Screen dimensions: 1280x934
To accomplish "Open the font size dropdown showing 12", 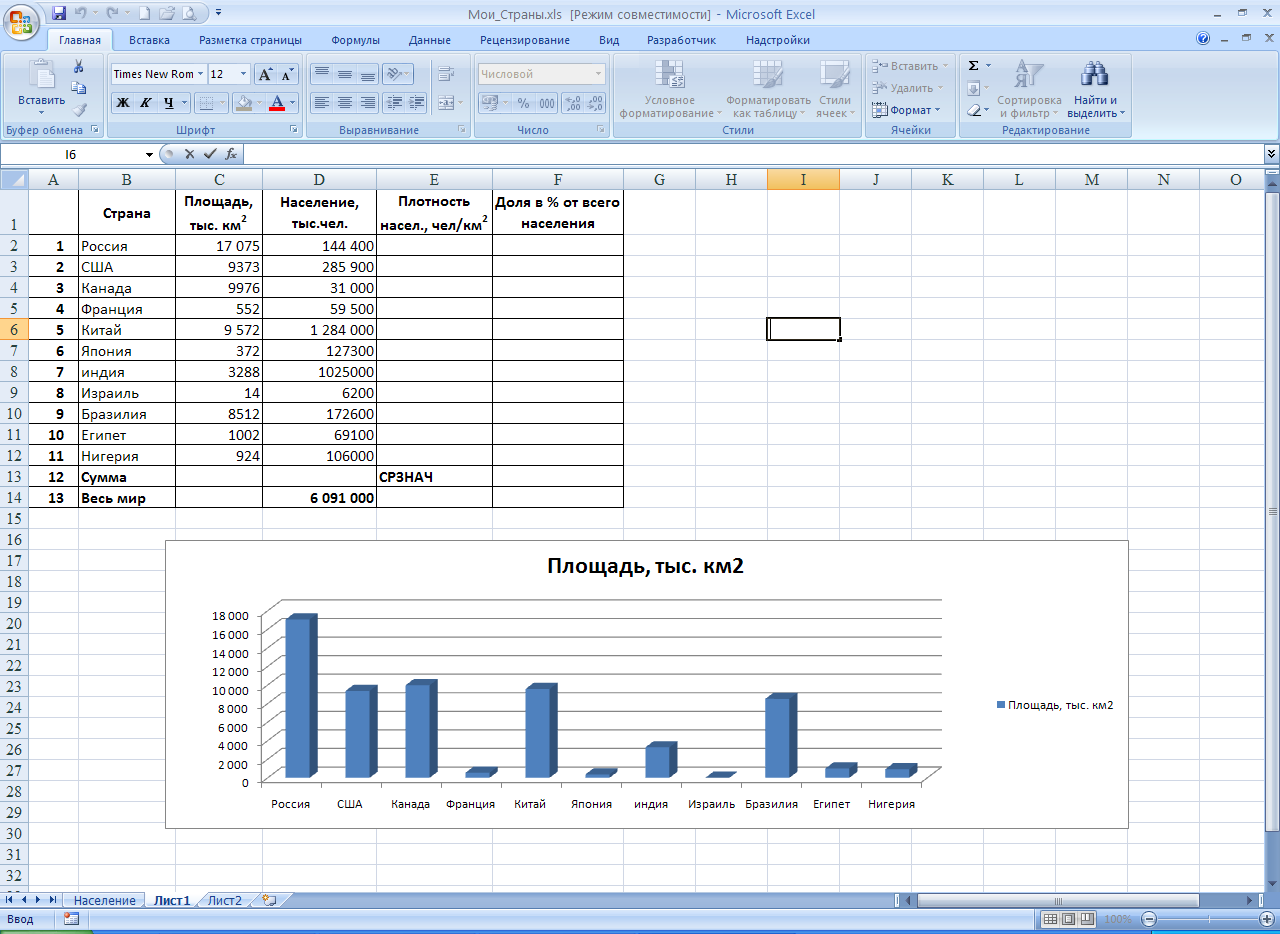I will click(244, 74).
